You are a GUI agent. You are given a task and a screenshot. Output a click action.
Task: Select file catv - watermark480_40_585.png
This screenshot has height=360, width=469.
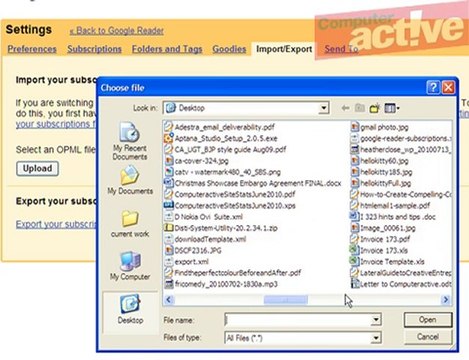pyautogui.click(x=223, y=172)
